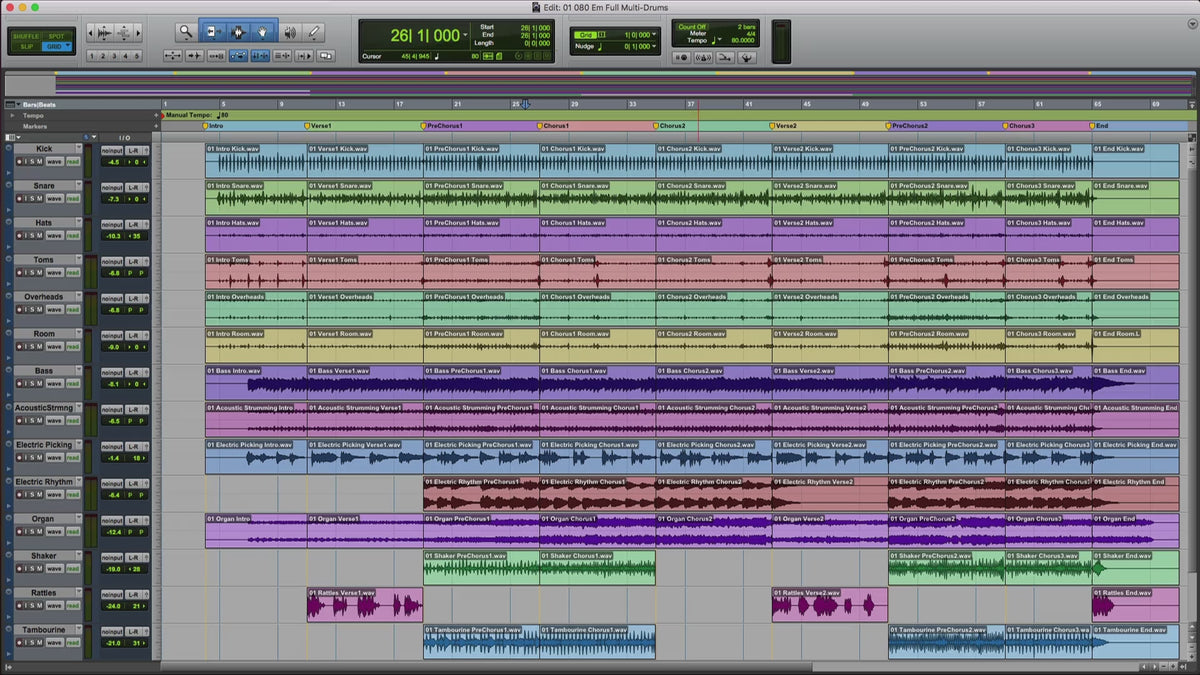Image resolution: width=1200 pixels, height=675 pixels.
Task: Switch to Slip edit mode
Action: click(x=27, y=47)
